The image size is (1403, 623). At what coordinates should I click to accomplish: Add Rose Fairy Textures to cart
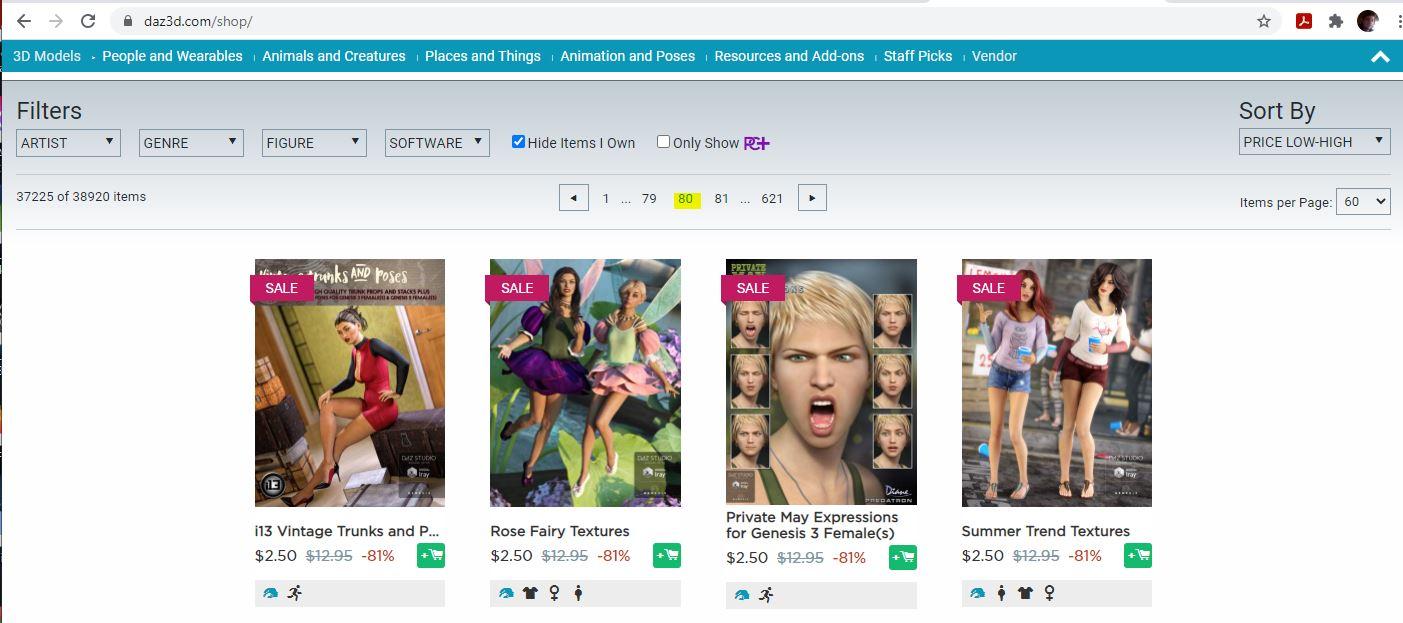[x=667, y=555]
